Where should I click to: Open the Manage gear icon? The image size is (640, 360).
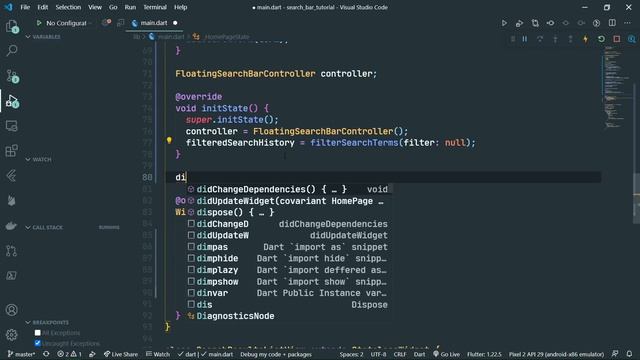11,335
